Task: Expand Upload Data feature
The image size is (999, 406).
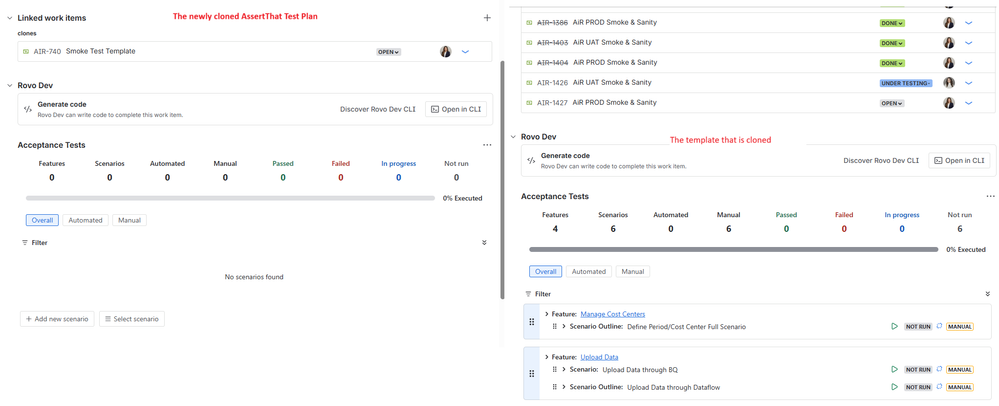Action: point(547,357)
